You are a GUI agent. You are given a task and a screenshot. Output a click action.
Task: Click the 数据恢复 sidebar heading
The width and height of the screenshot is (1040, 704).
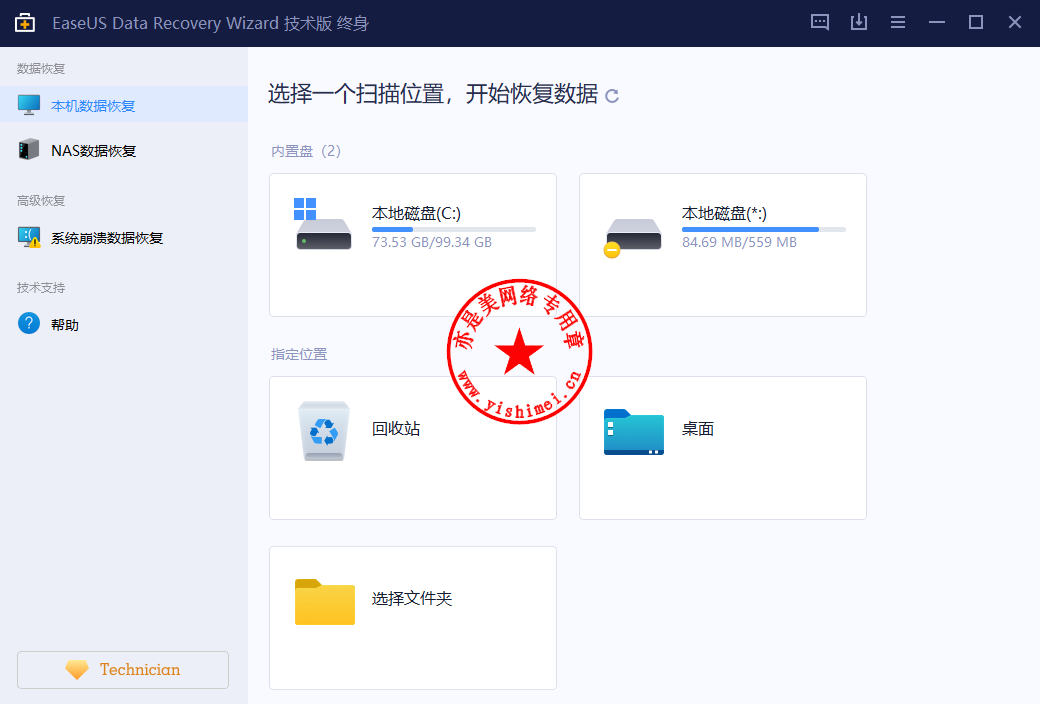coord(41,68)
